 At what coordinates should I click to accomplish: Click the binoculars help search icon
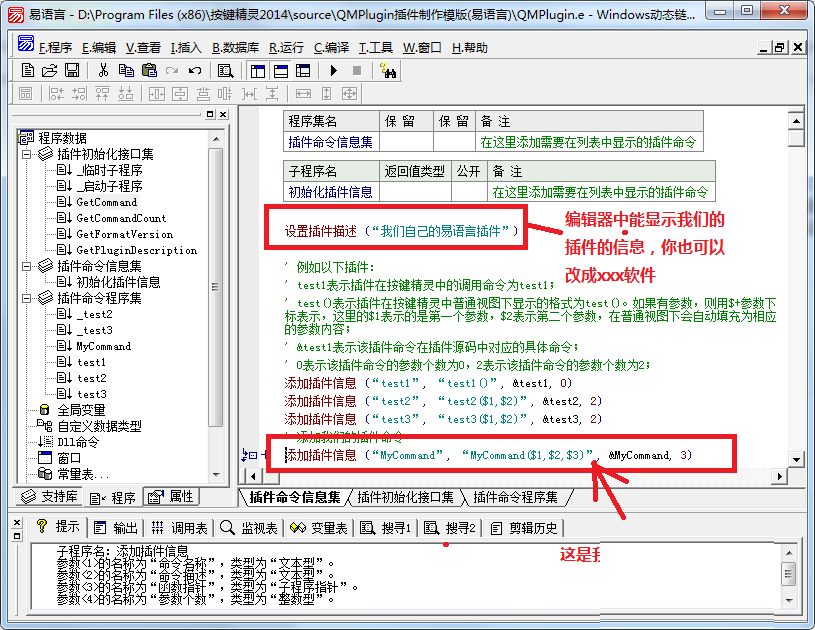(388, 71)
